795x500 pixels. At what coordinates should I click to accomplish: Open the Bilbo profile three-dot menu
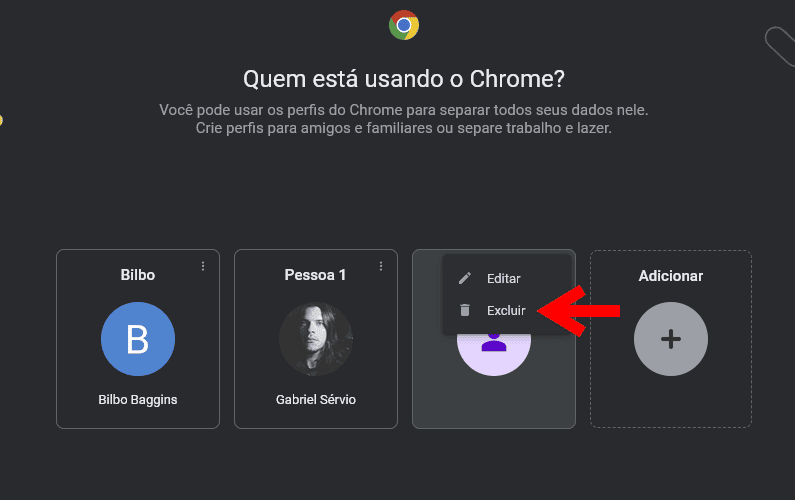point(203,266)
